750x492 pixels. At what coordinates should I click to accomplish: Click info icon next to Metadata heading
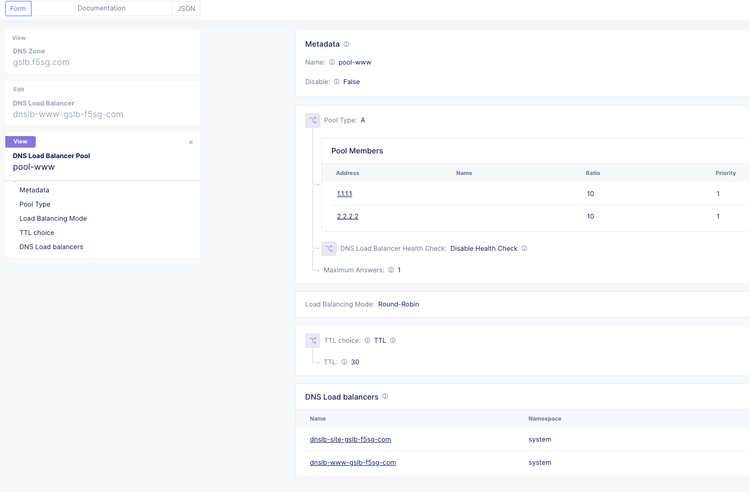click(347, 44)
